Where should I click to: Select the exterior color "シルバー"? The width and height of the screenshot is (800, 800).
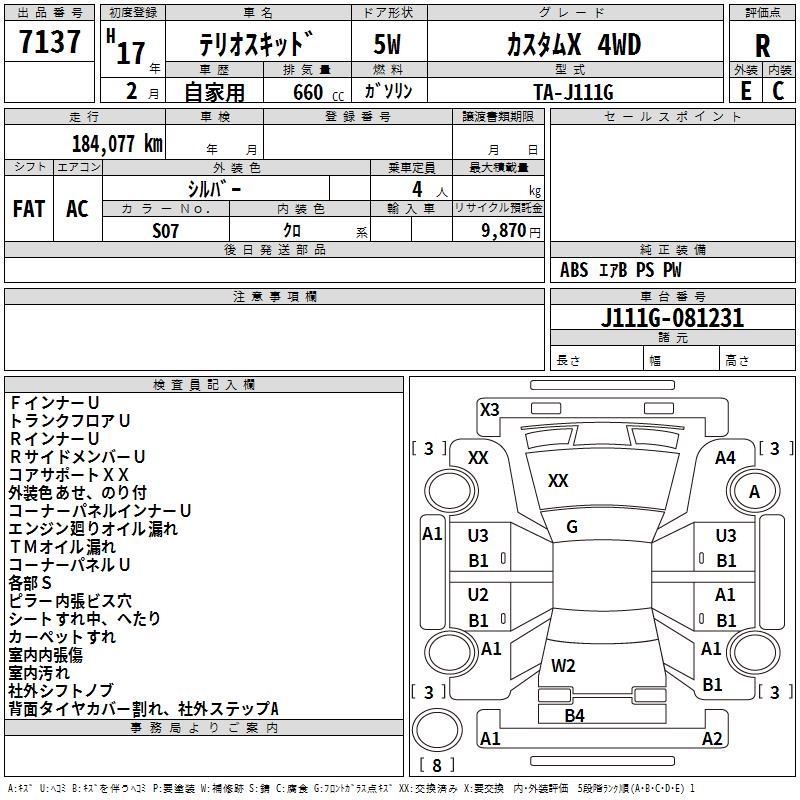click(214, 189)
